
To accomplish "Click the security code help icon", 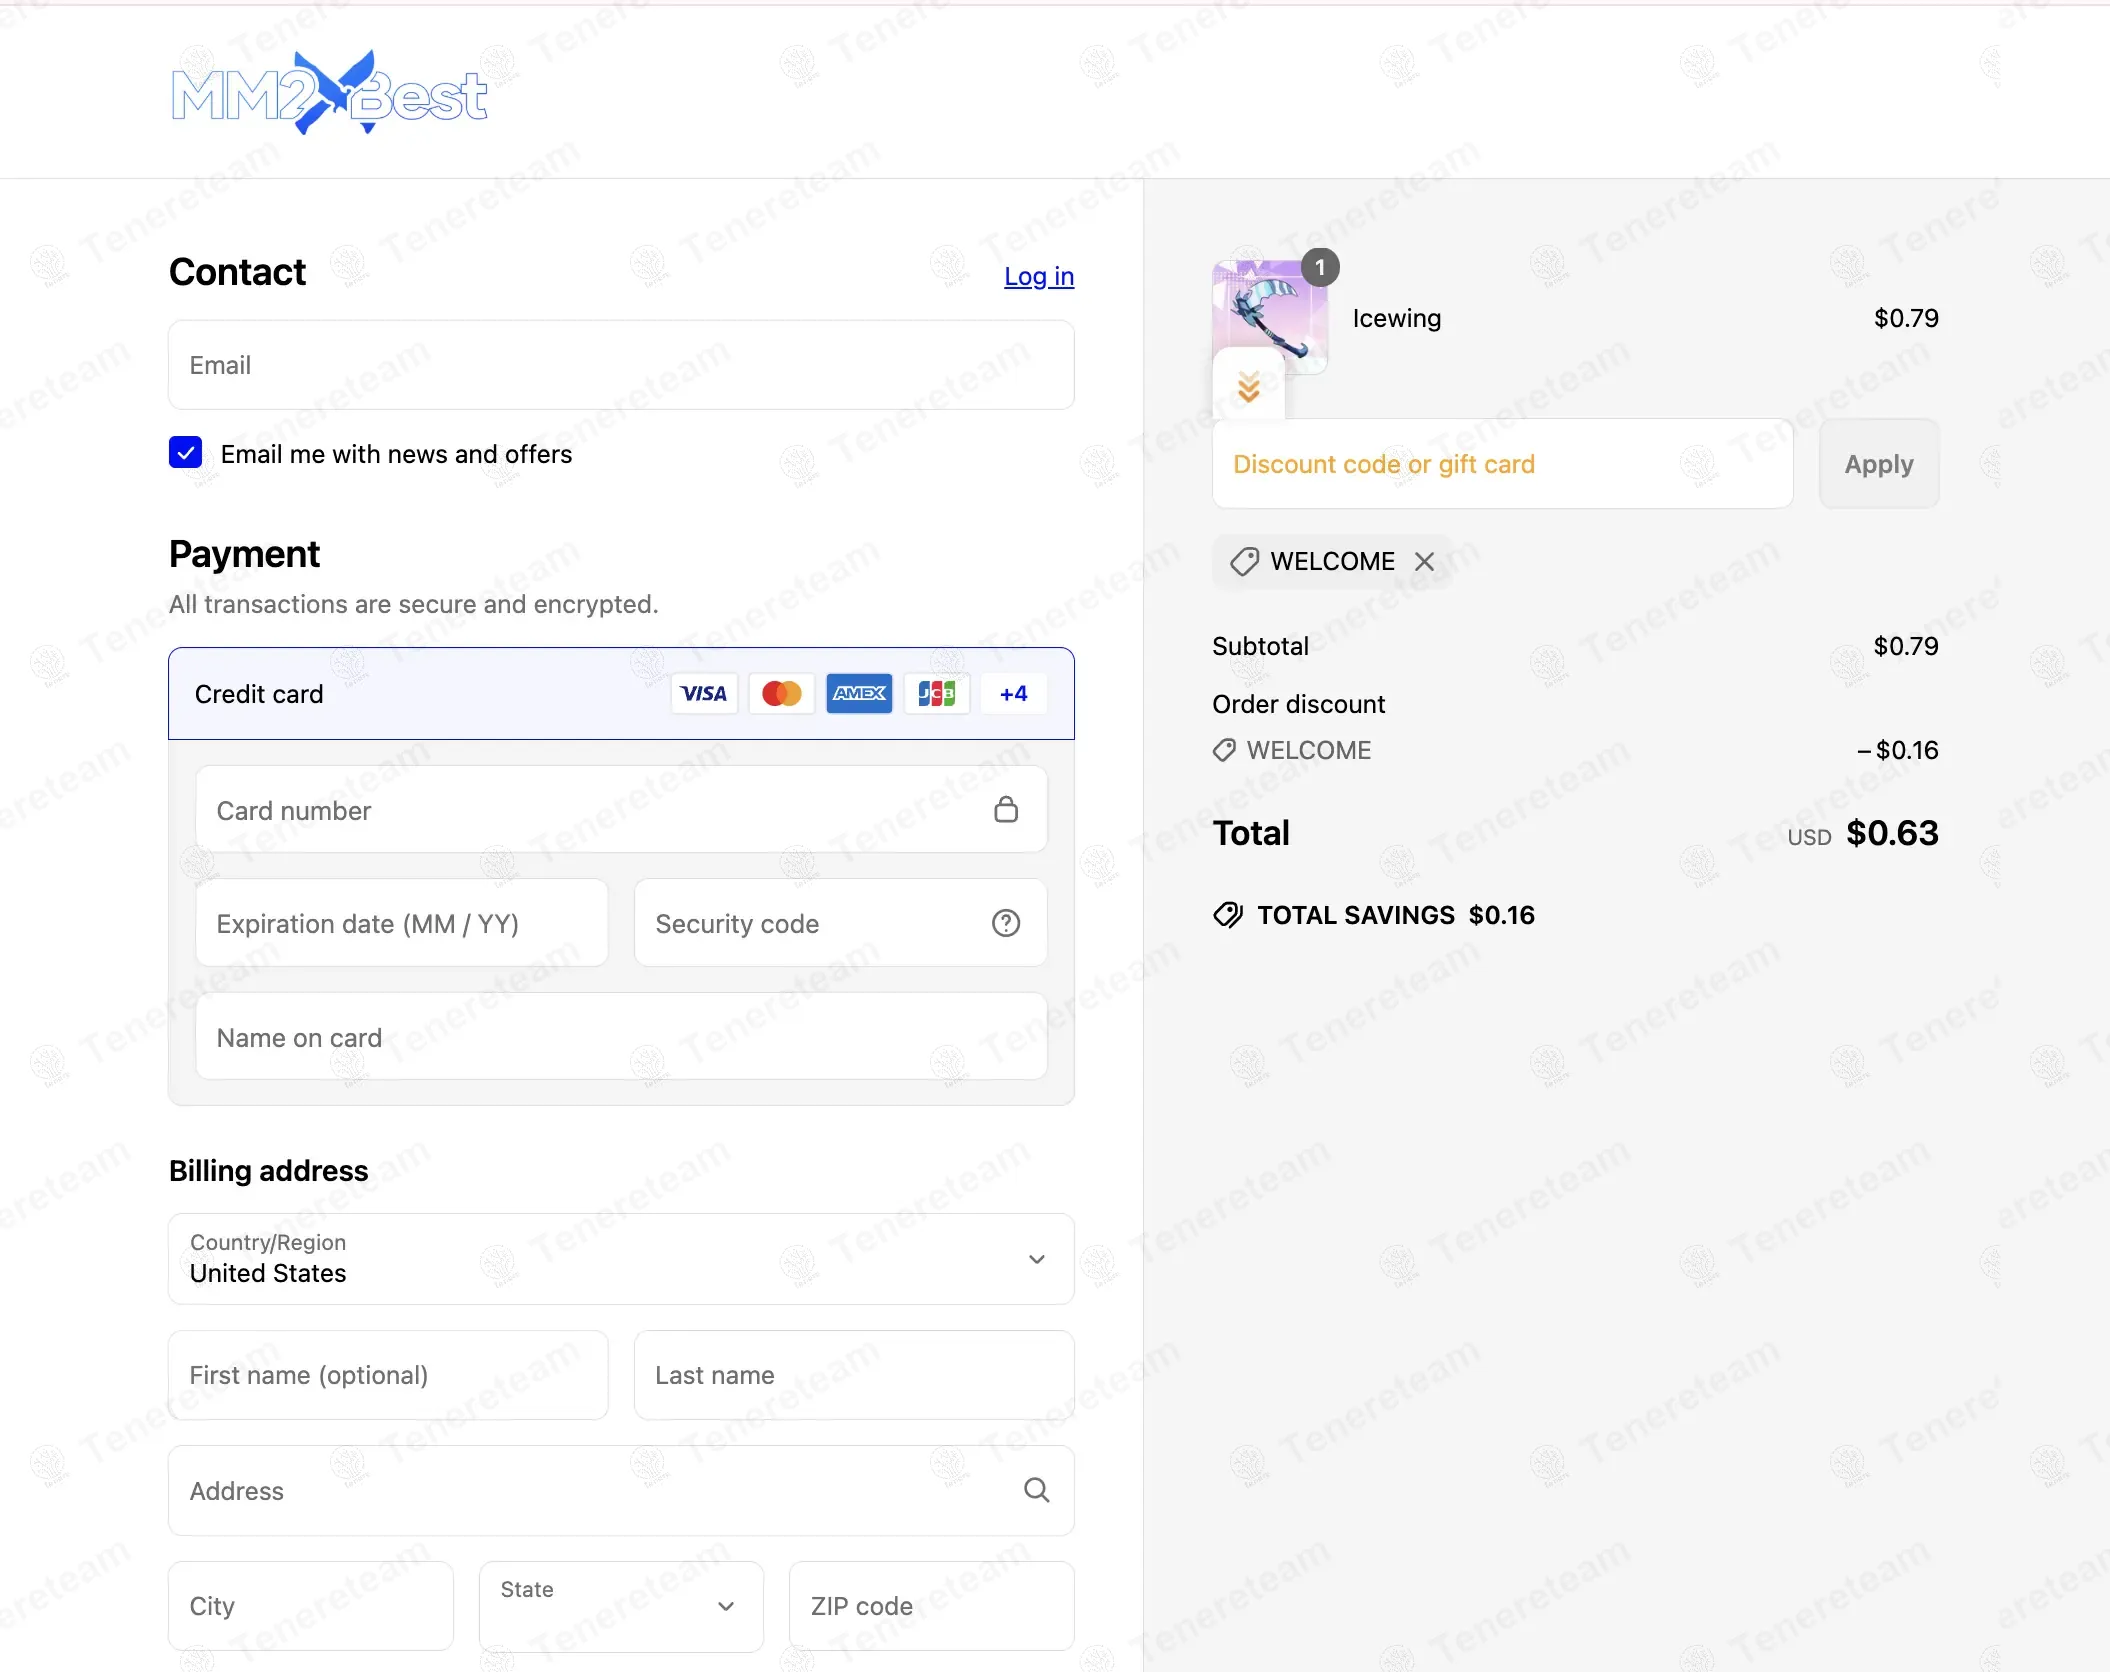I will click(1006, 923).
